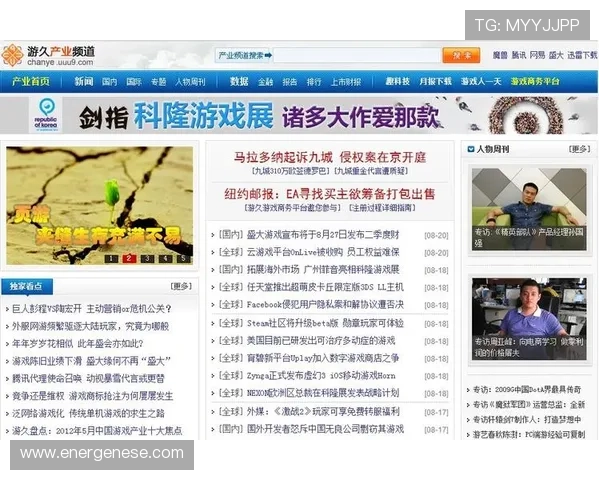Viewport: 600px width, 480px height.
Task: Click 更多 beside 独家看点
Action: pyautogui.click(x=181, y=286)
